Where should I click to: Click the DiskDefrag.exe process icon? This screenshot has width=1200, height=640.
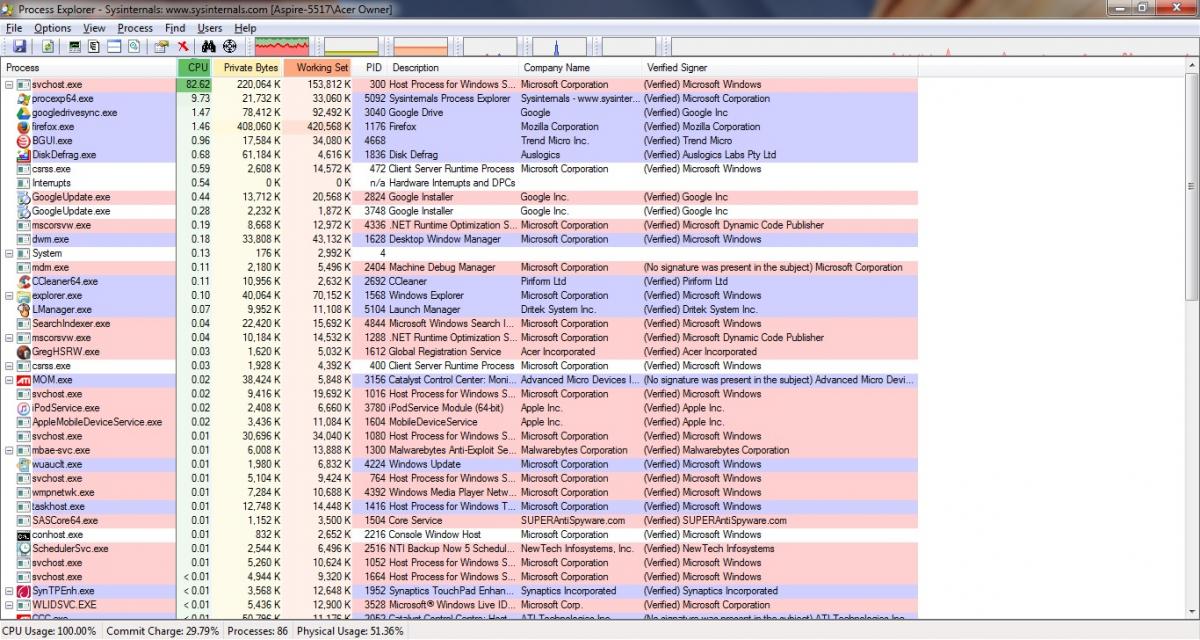point(24,155)
